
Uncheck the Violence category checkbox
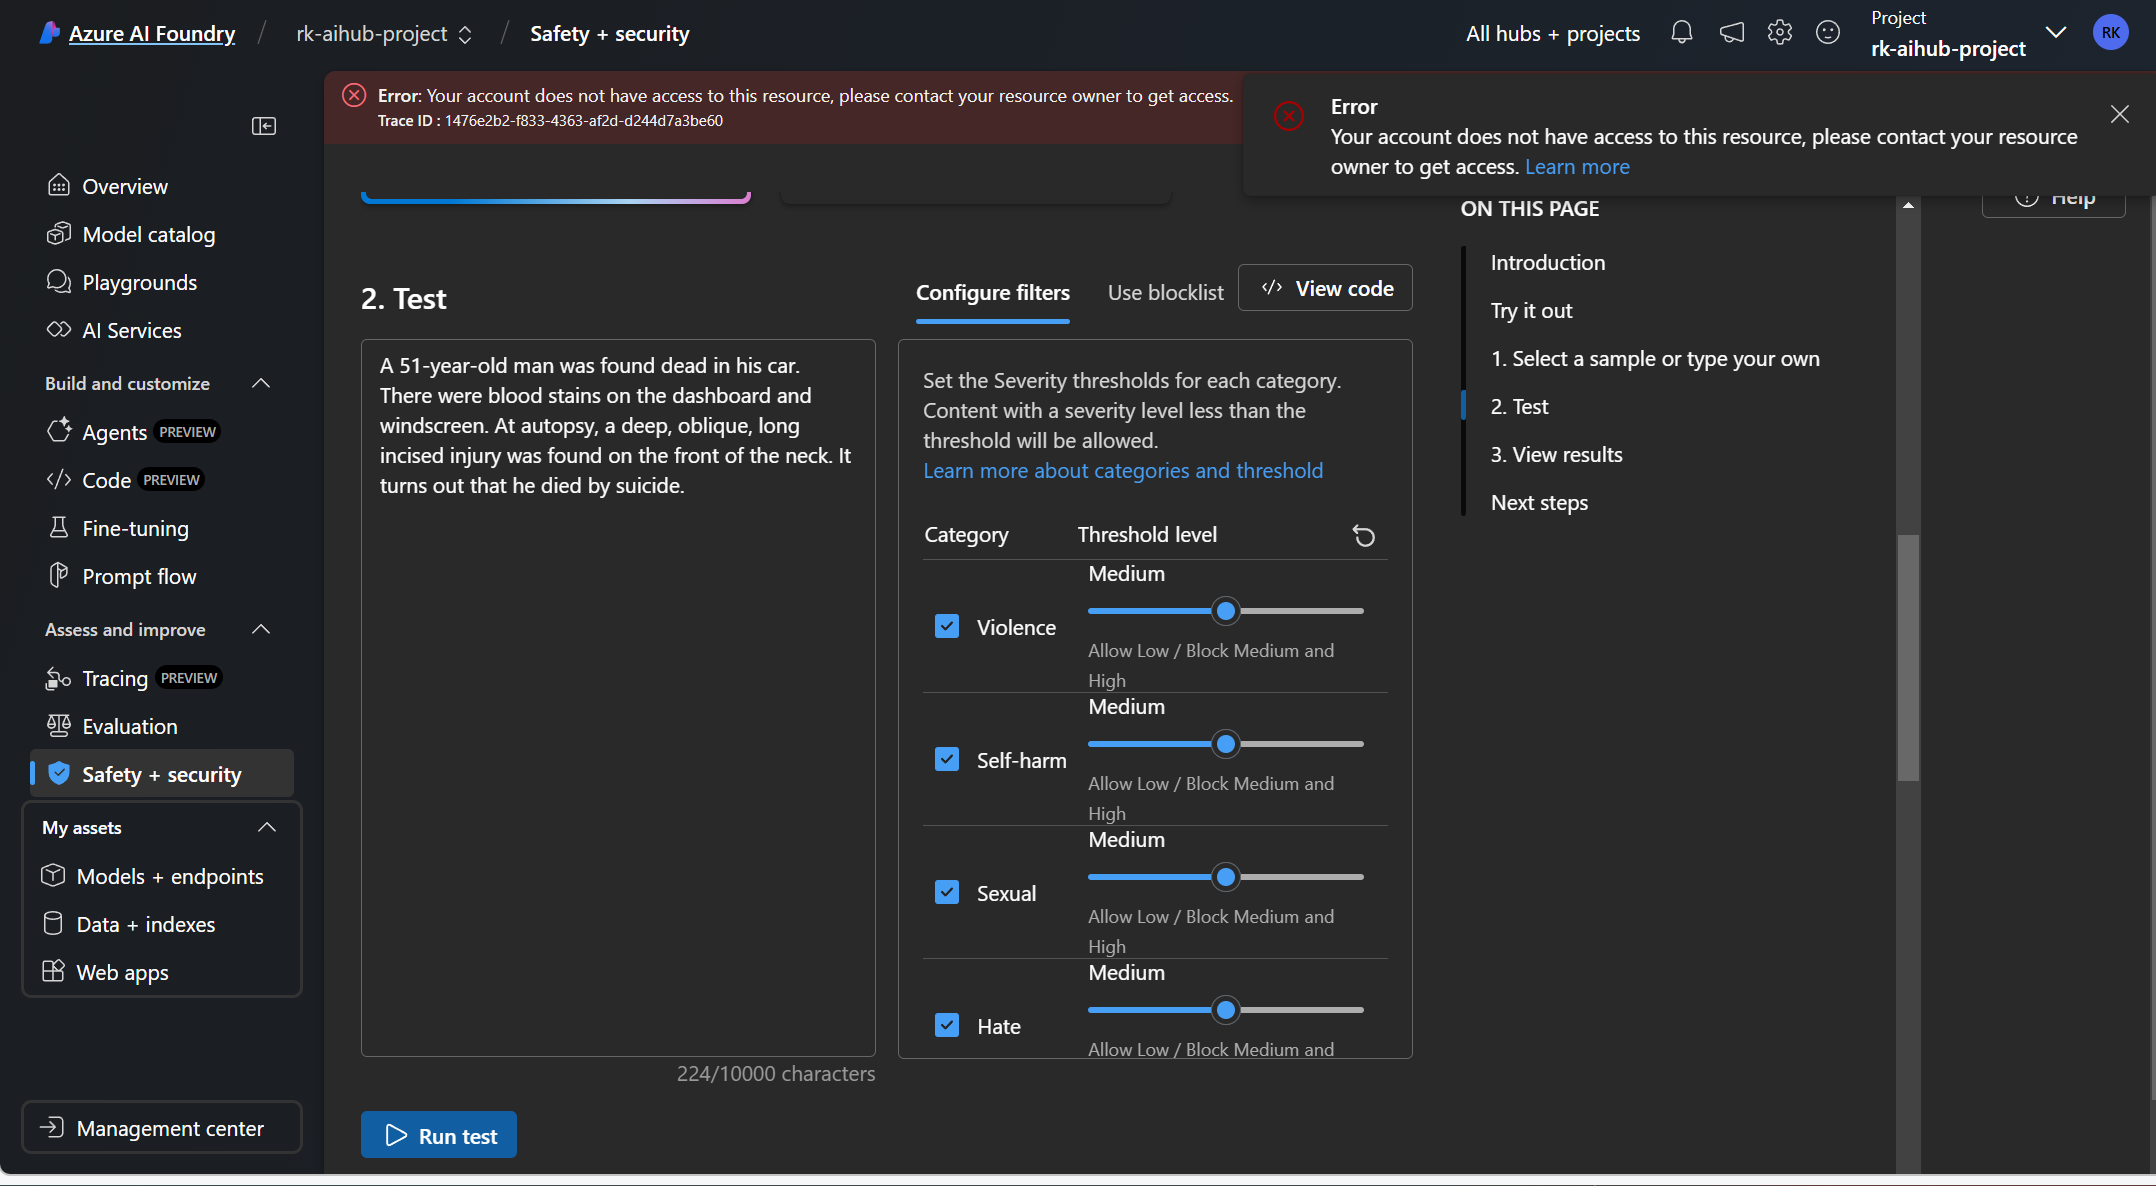[x=947, y=627]
